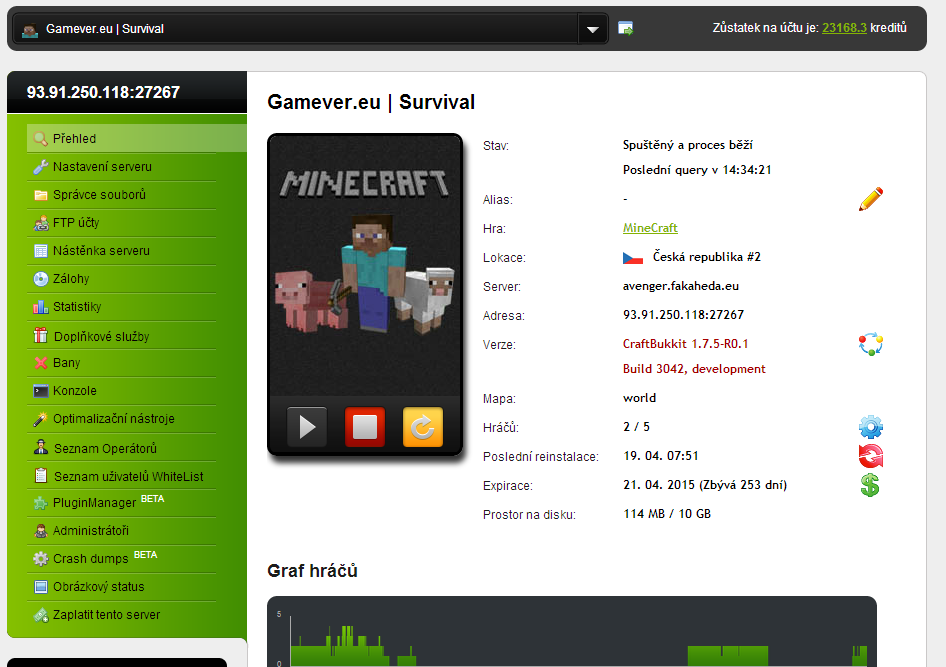Open the MineCraft game link
Viewport: 946px width, 667px height.
(650, 228)
